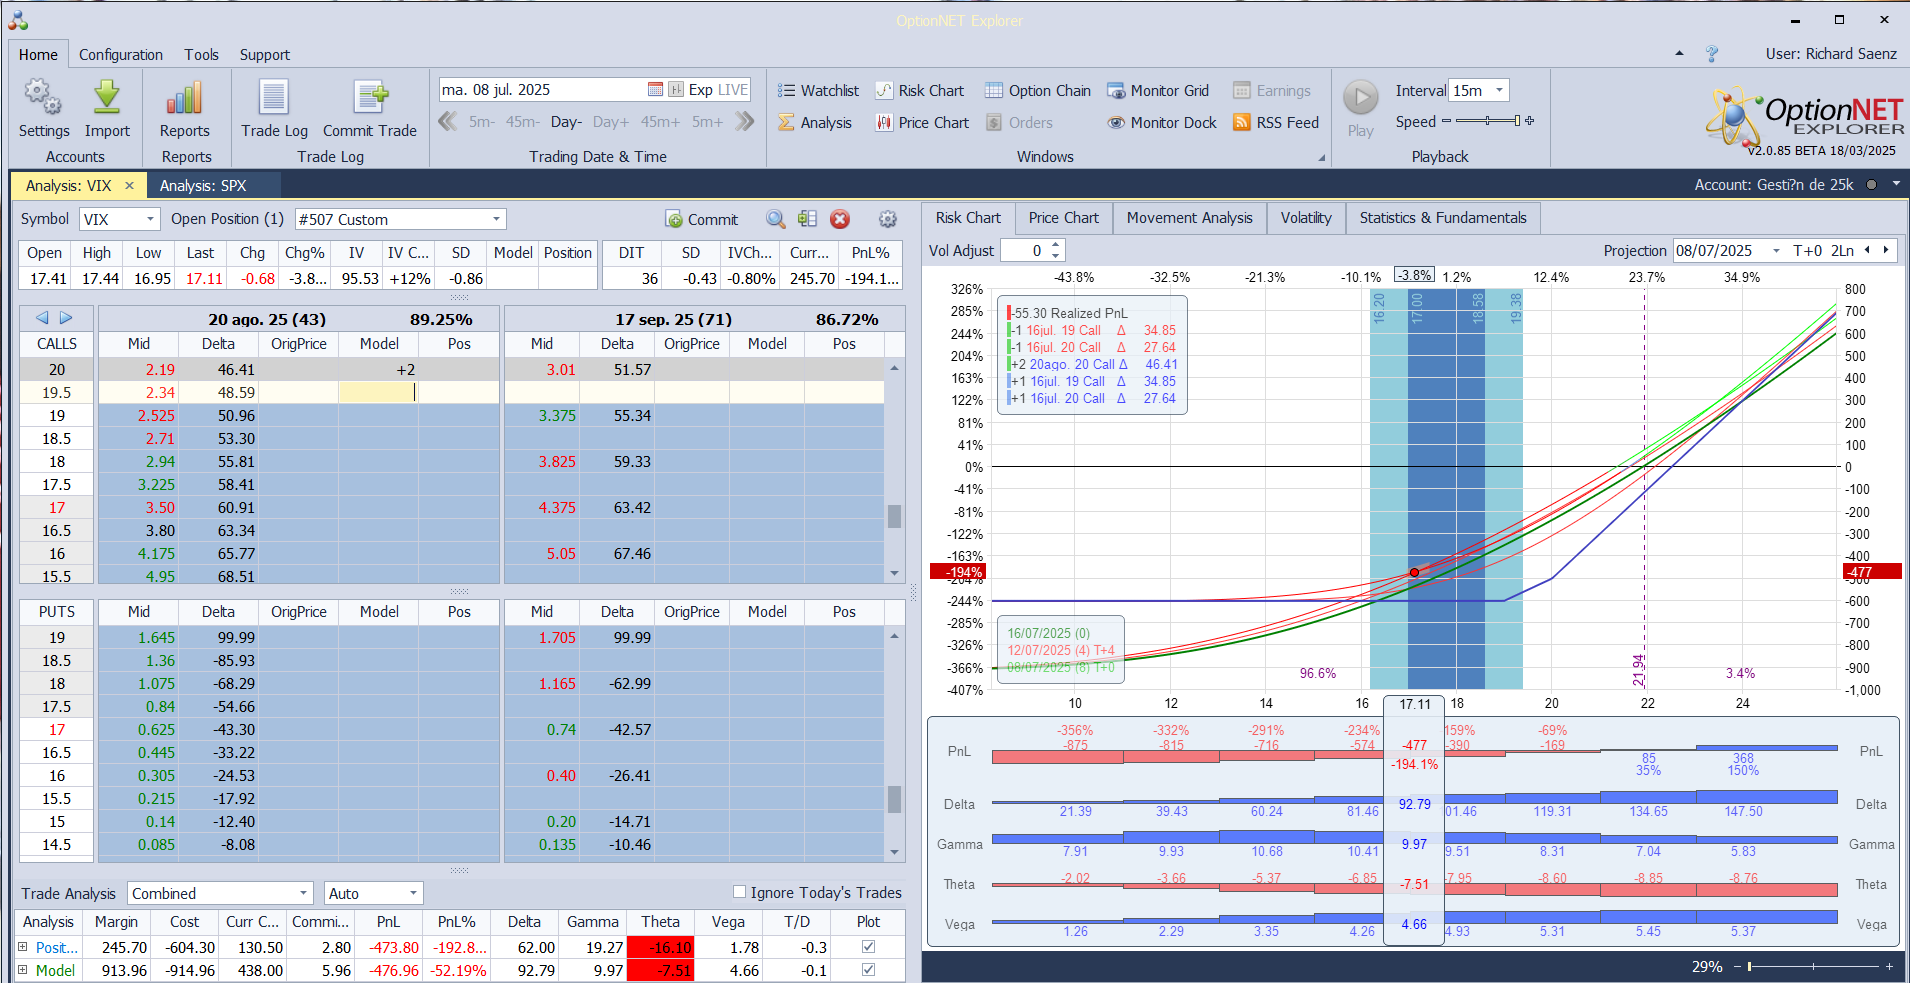Viewport: 1910px width, 983px height.
Task: Expand the Posit... row in analysis table
Action: click(x=23, y=946)
